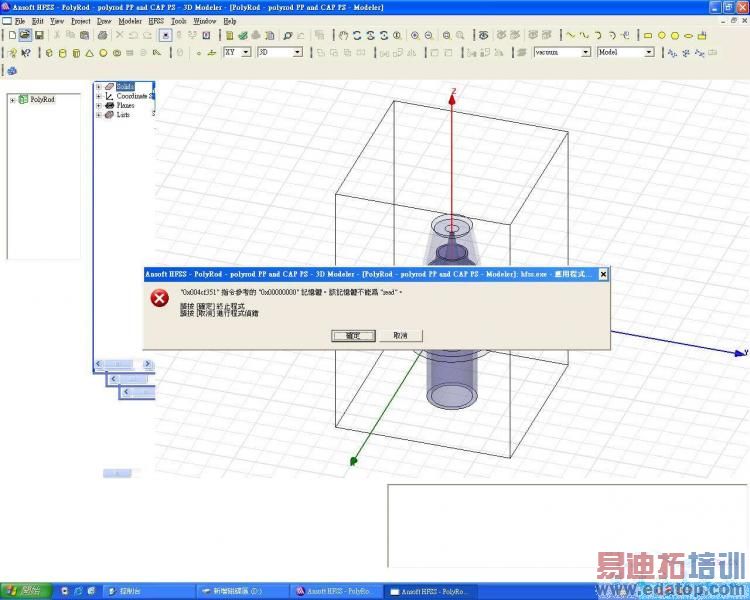
Task: Click the show/hide objects eye icon
Action: pos(484,35)
